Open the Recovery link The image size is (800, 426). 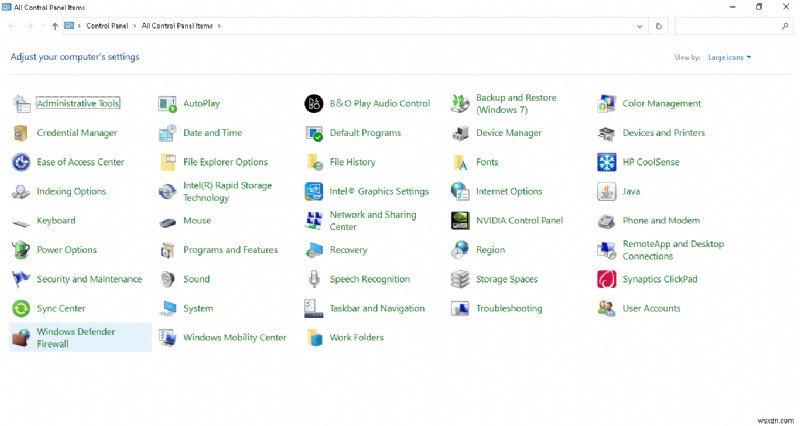pos(348,250)
